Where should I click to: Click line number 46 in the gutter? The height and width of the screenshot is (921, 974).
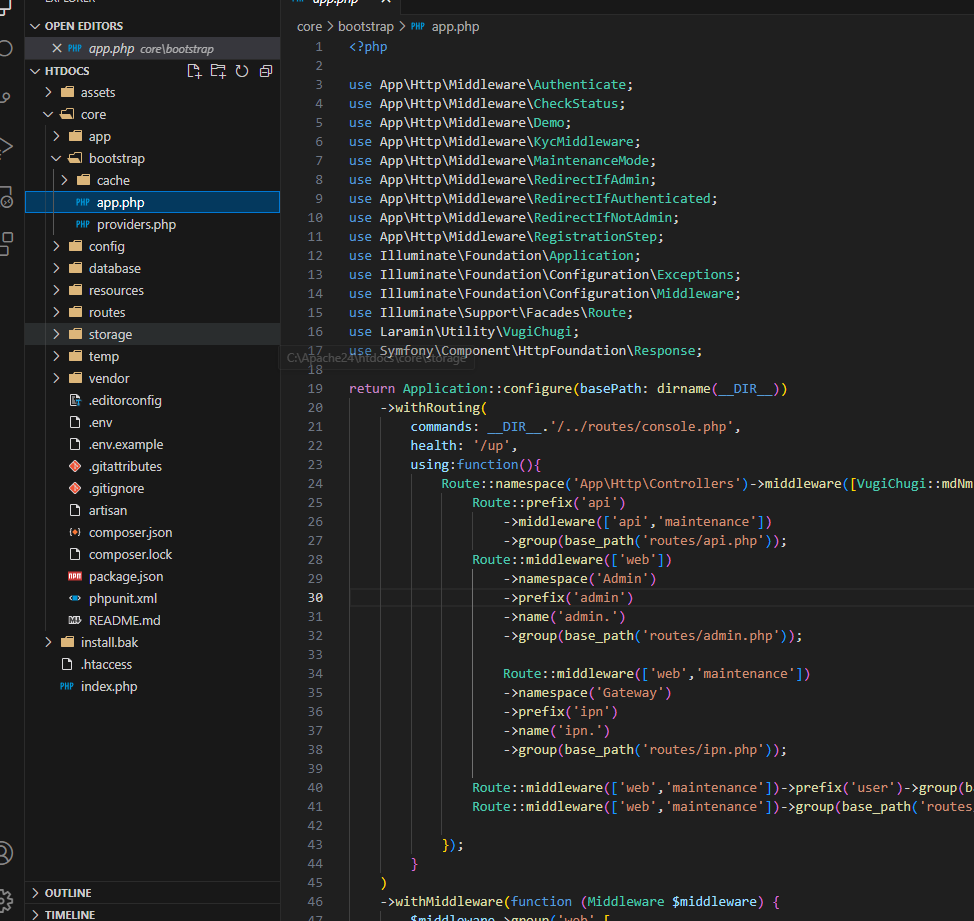pyautogui.click(x=316, y=902)
